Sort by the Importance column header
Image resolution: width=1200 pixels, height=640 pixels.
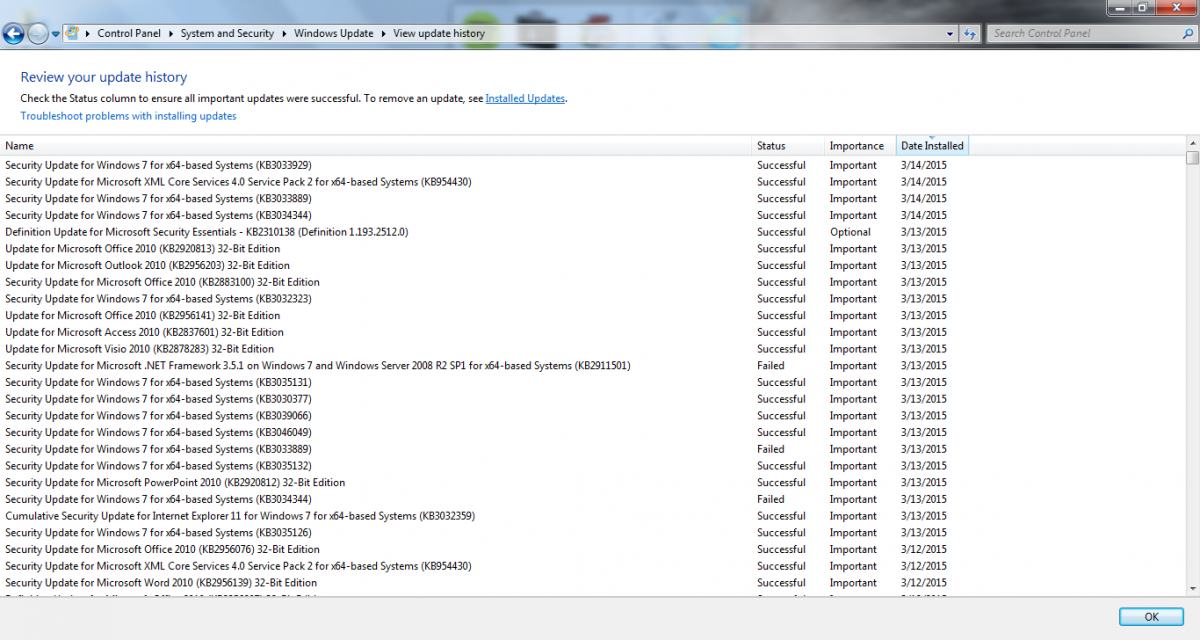860,146
